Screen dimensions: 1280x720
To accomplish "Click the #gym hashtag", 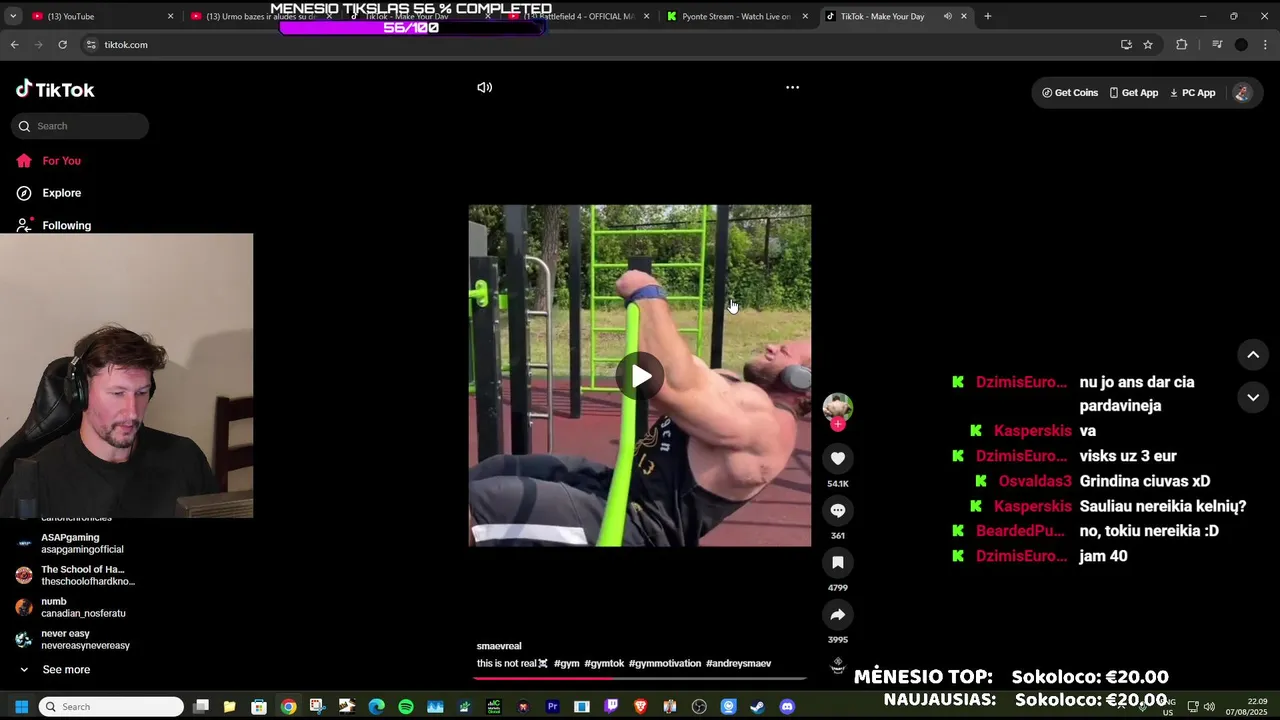I will tap(567, 663).
